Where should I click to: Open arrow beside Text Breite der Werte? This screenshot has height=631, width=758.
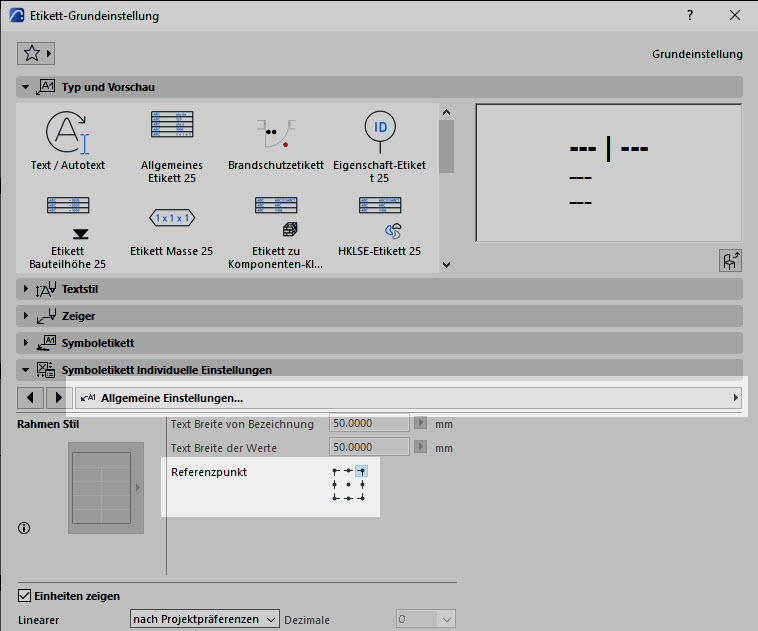point(421,447)
